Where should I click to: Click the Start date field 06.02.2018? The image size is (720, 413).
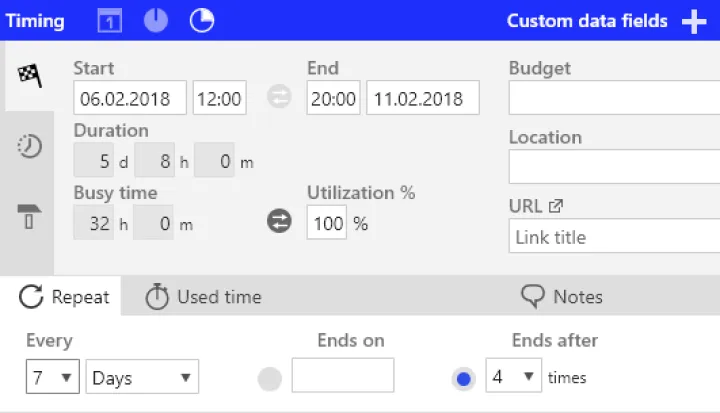(x=130, y=98)
